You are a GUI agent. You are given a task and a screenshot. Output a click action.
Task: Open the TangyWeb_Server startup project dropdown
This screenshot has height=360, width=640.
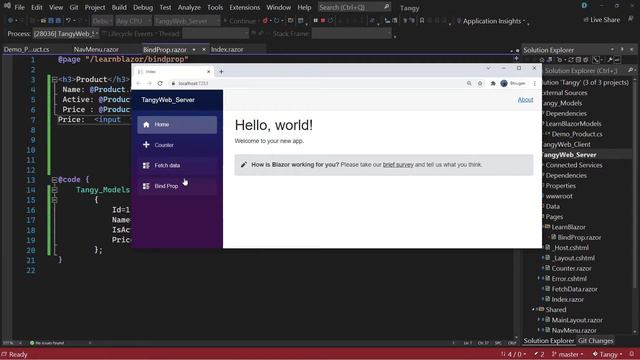(x=187, y=21)
